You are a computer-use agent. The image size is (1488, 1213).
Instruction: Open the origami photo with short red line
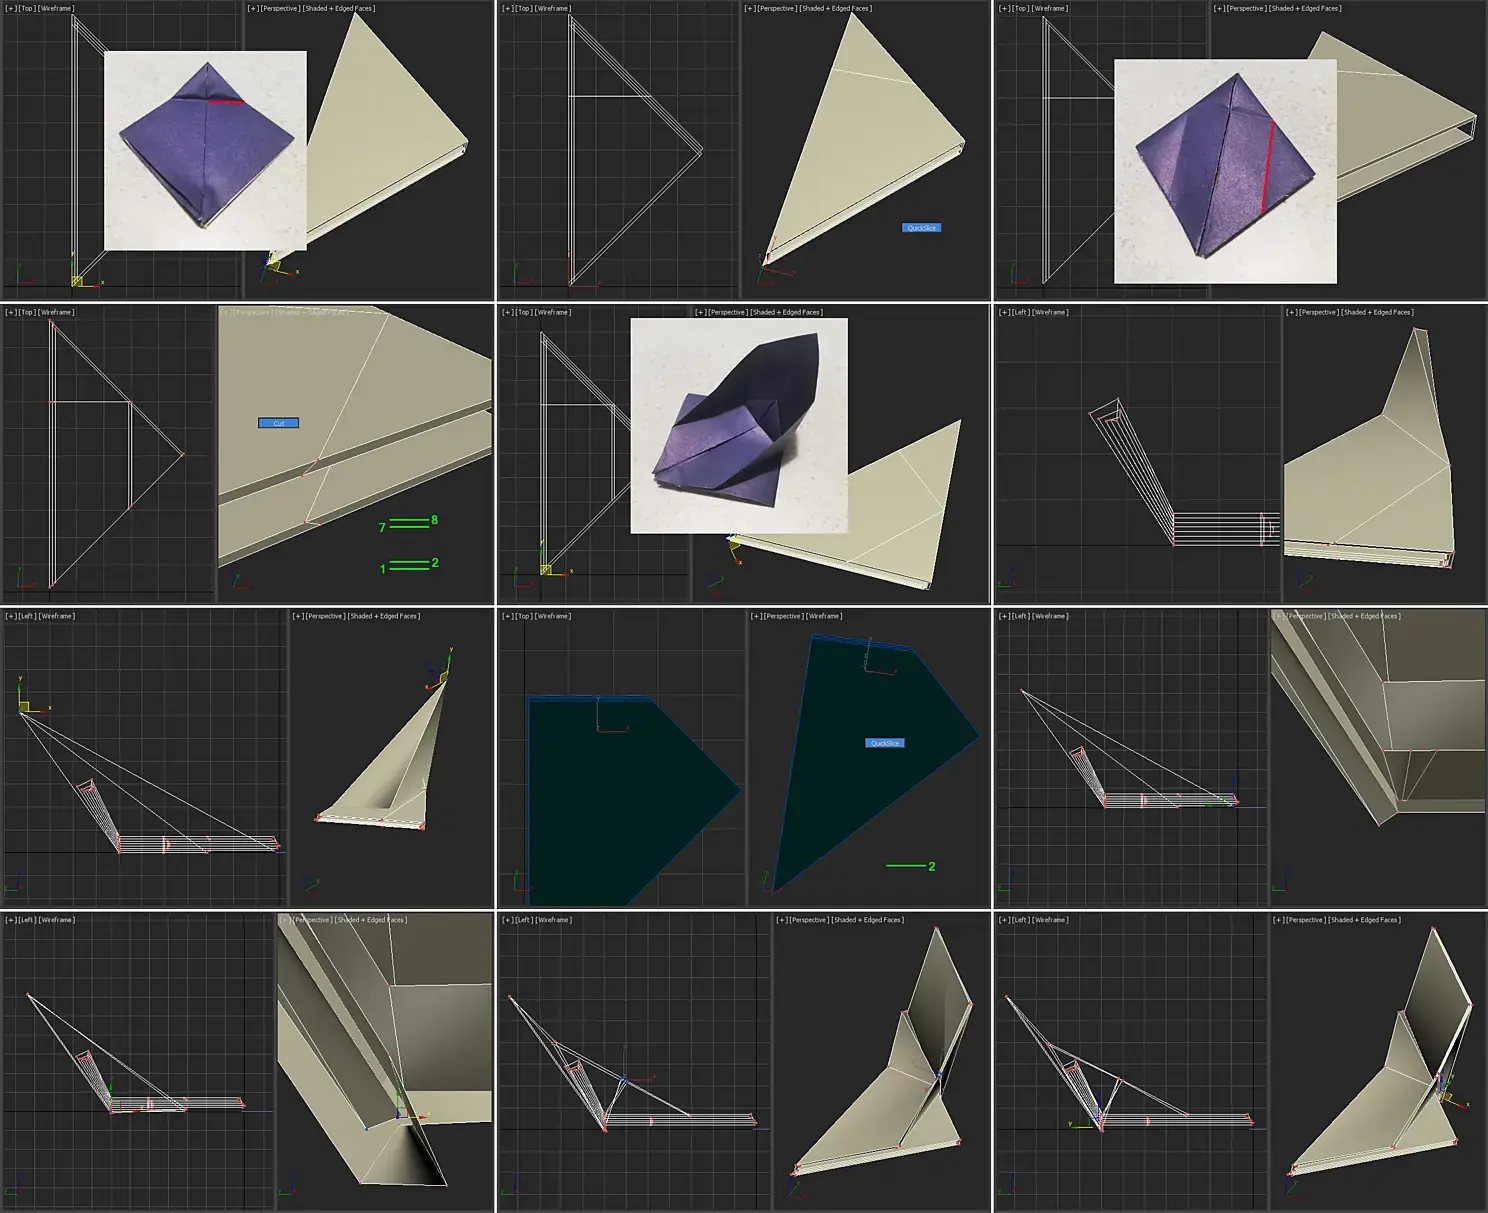[x=205, y=150]
